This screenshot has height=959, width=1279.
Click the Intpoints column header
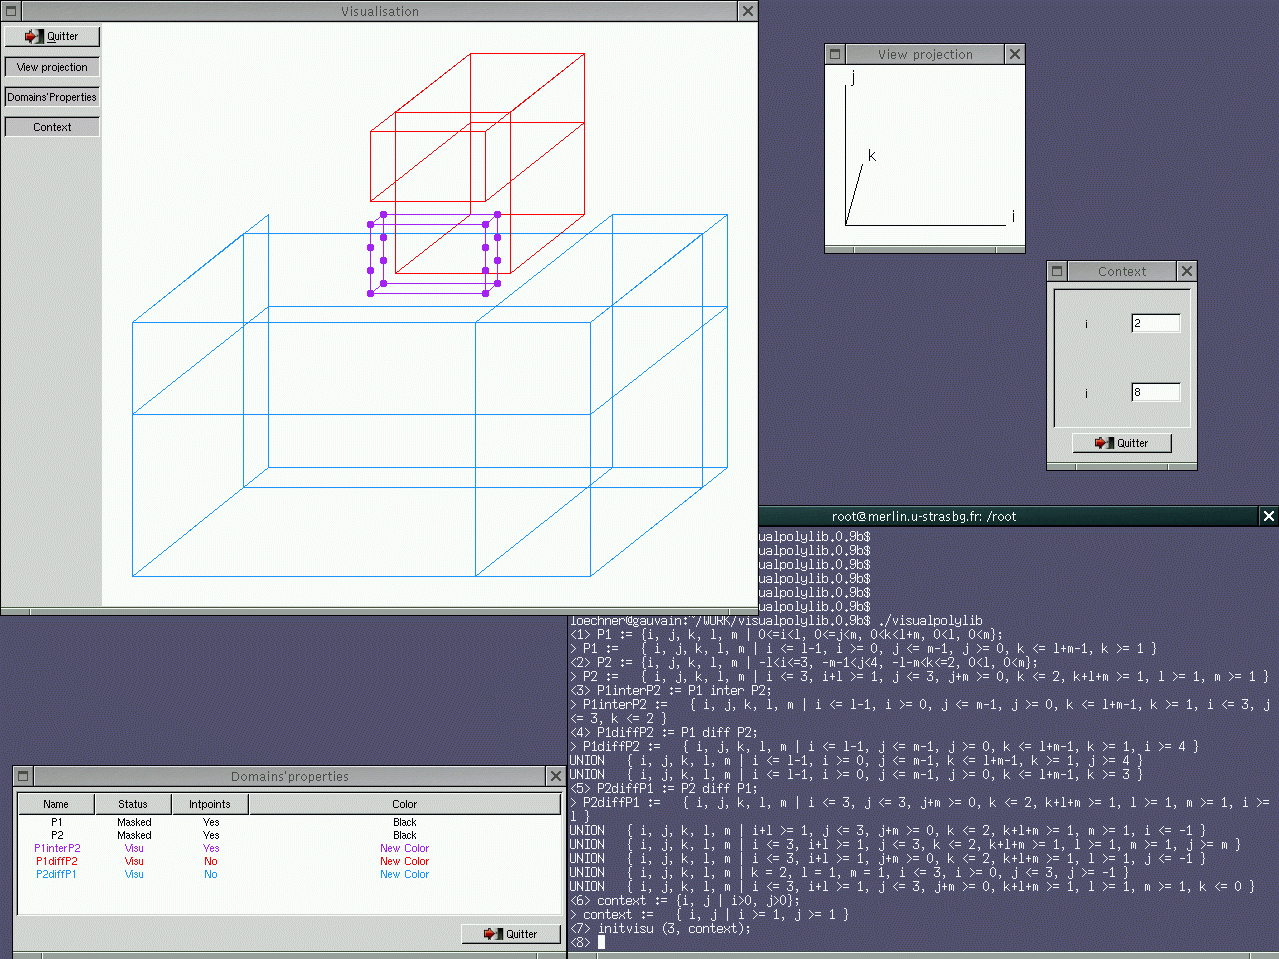pos(209,804)
